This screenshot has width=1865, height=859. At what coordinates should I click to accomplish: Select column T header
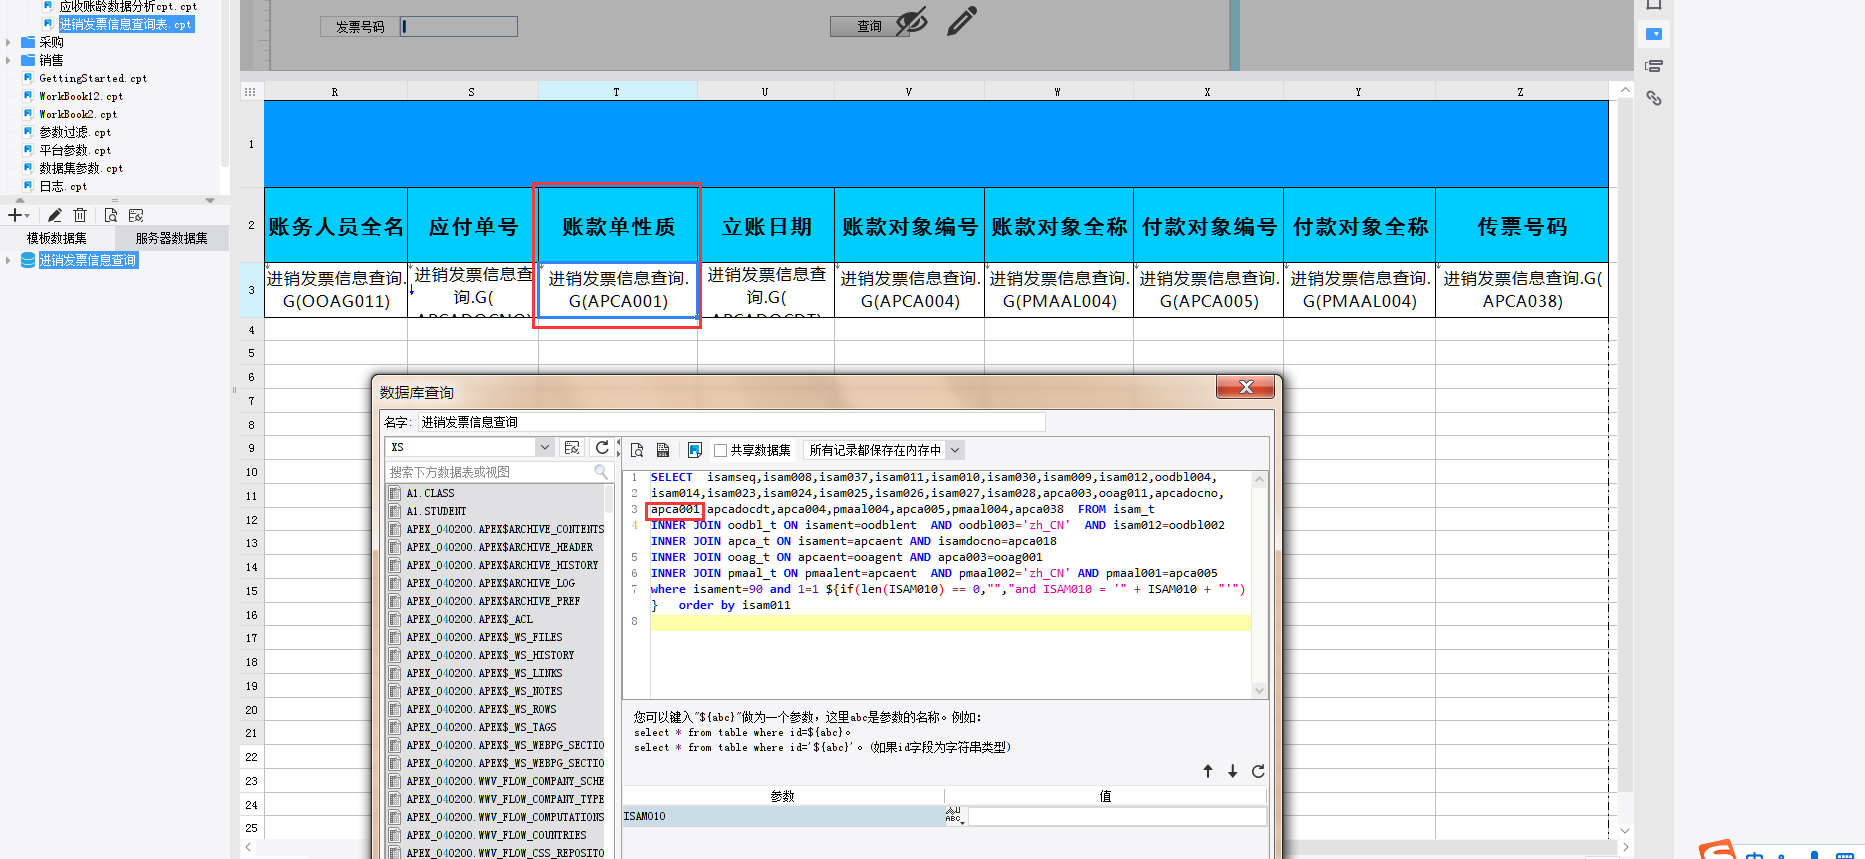[617, 91]
